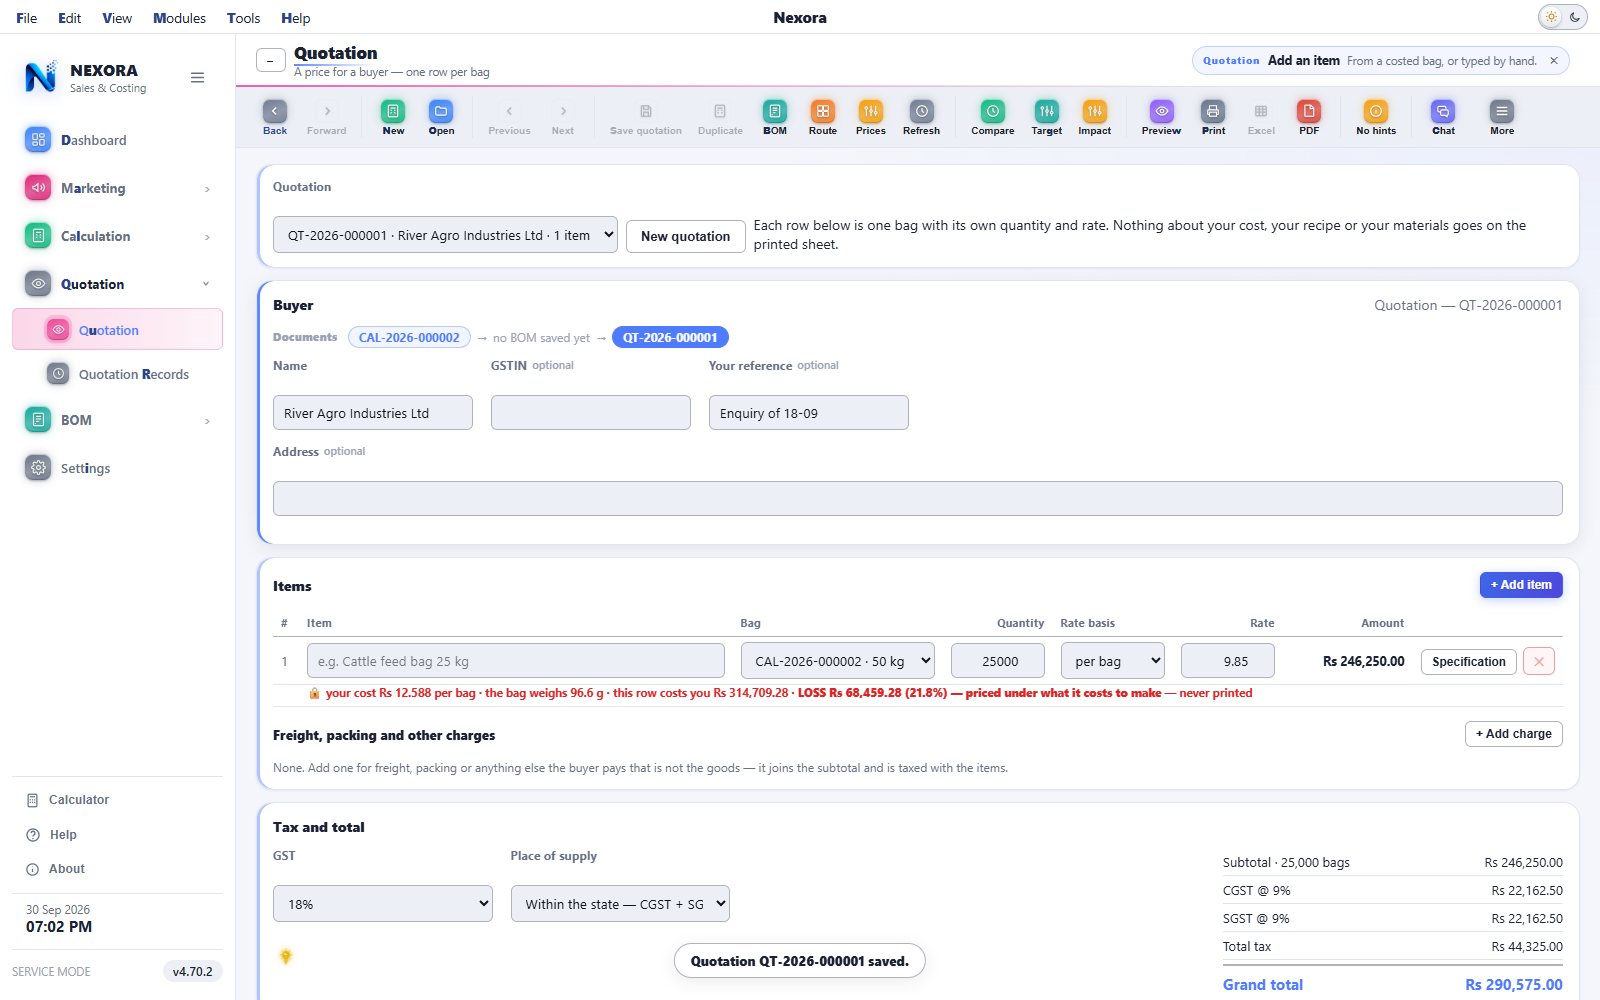
Task: Collapse the sidebar with the hamburger icon
Action: [198, 77]
